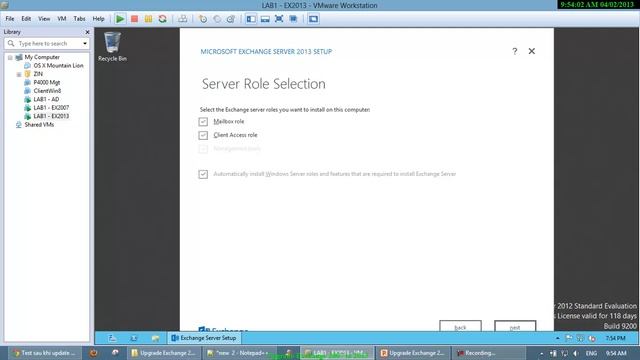
Task: Click the guest clock showing 7:54 PM
Action: pos(615,338)
